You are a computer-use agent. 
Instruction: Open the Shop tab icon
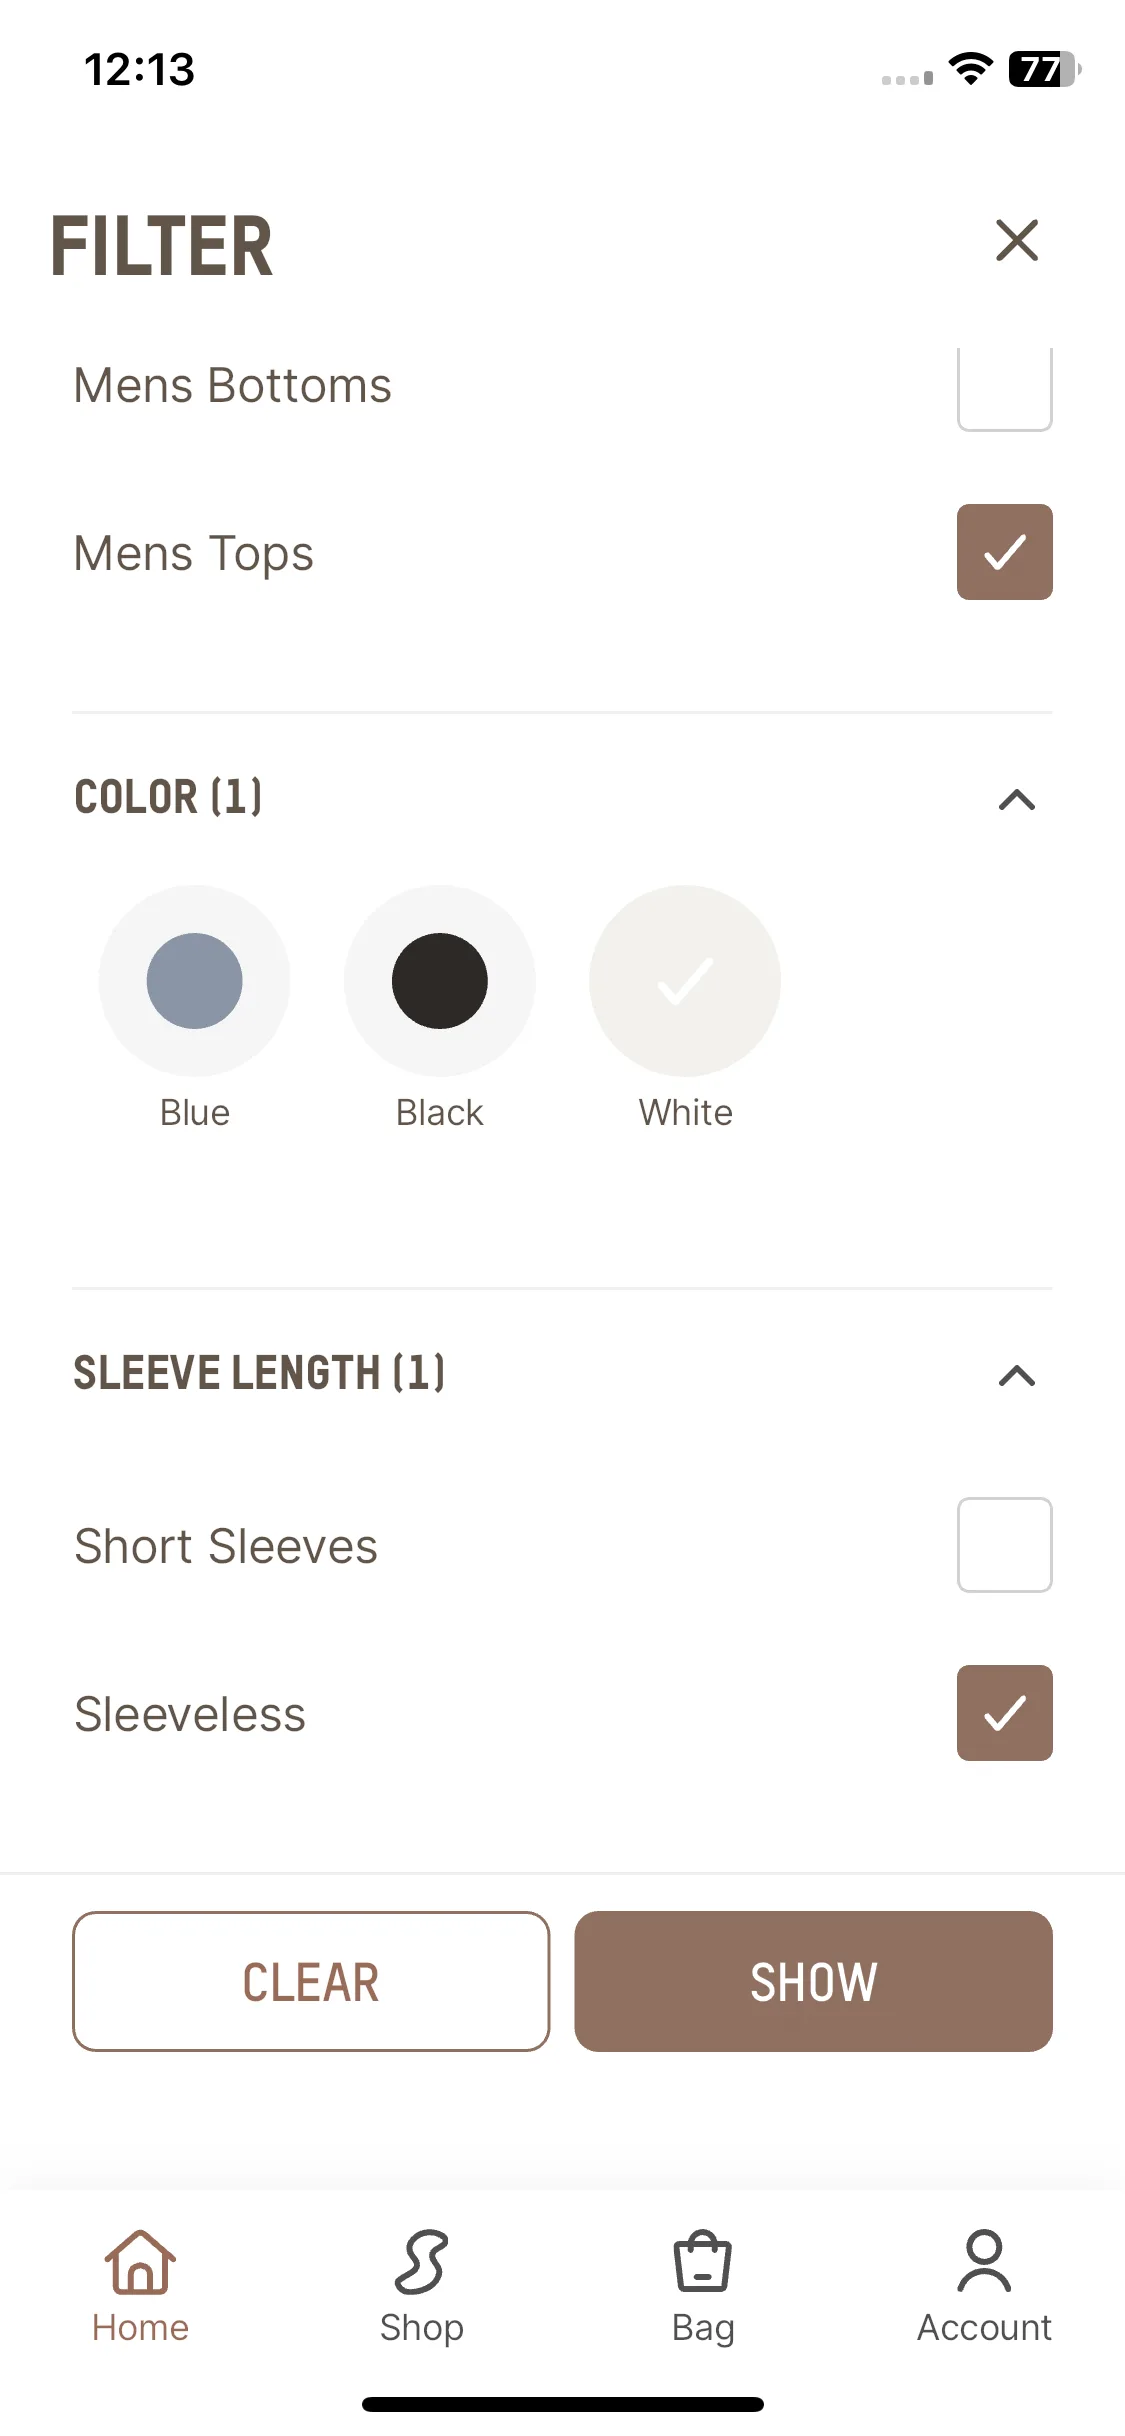point(421,2262)
